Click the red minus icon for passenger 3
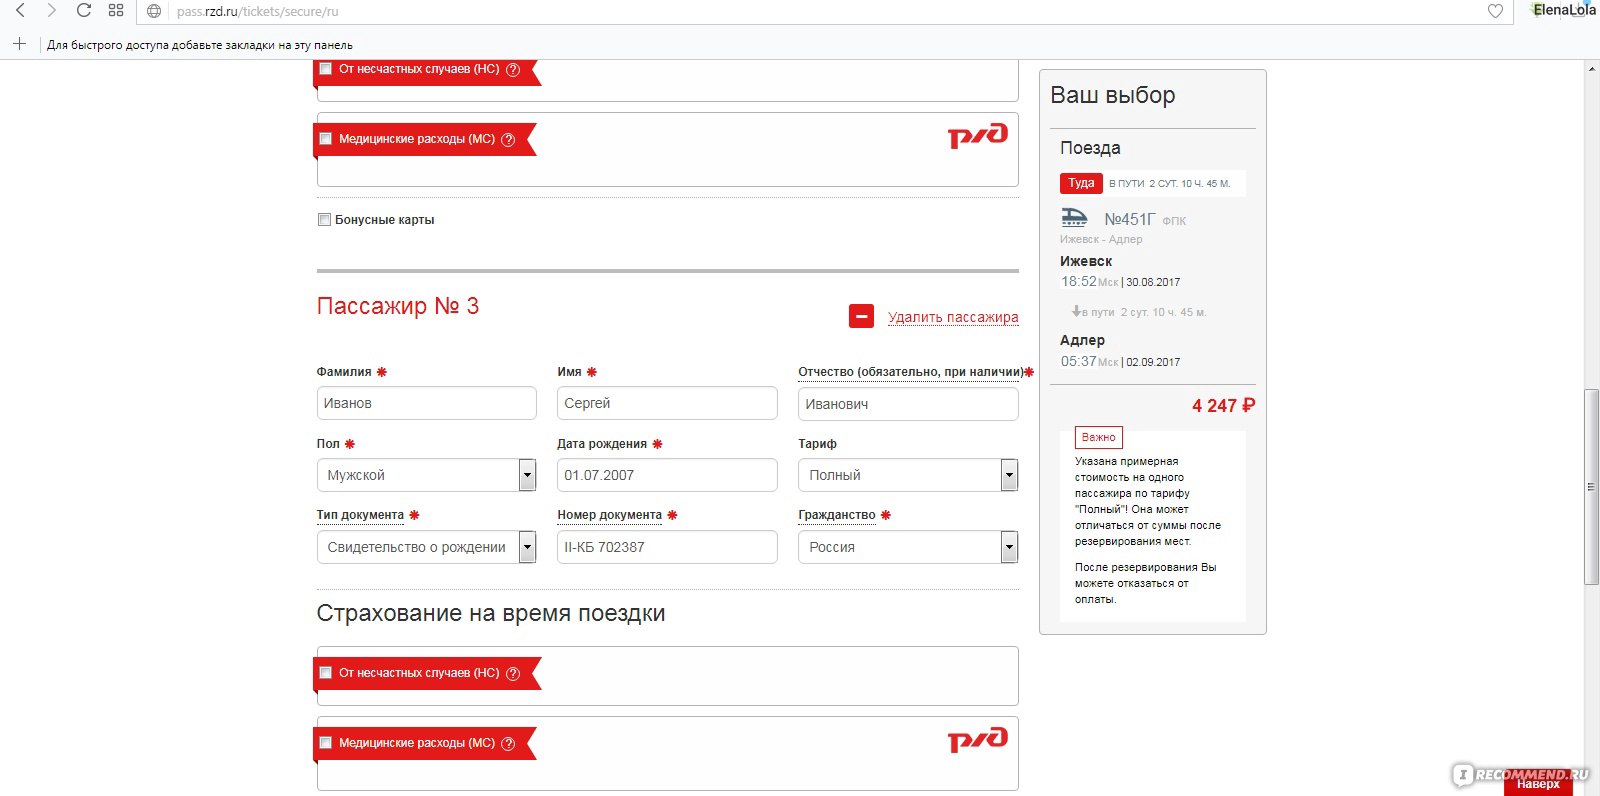1600x796 pixels. [x=861, y=316]
